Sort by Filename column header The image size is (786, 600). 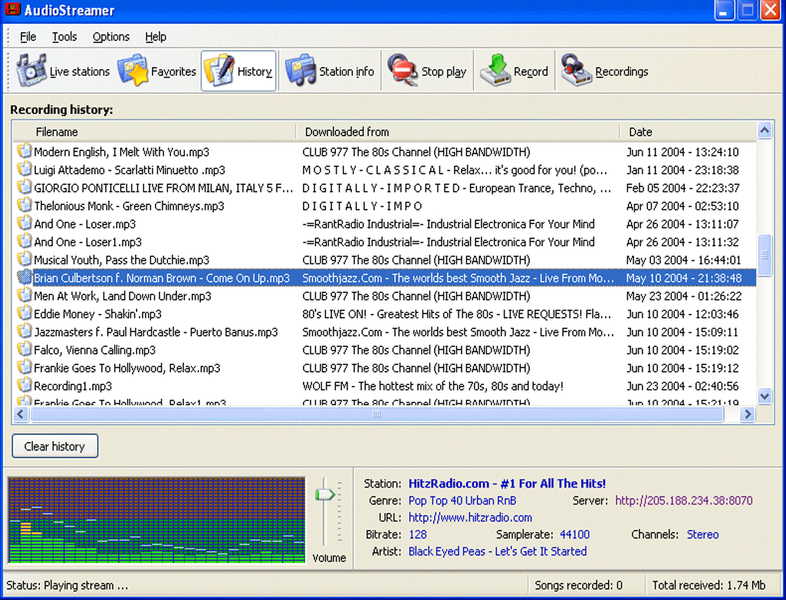[154, 132]
